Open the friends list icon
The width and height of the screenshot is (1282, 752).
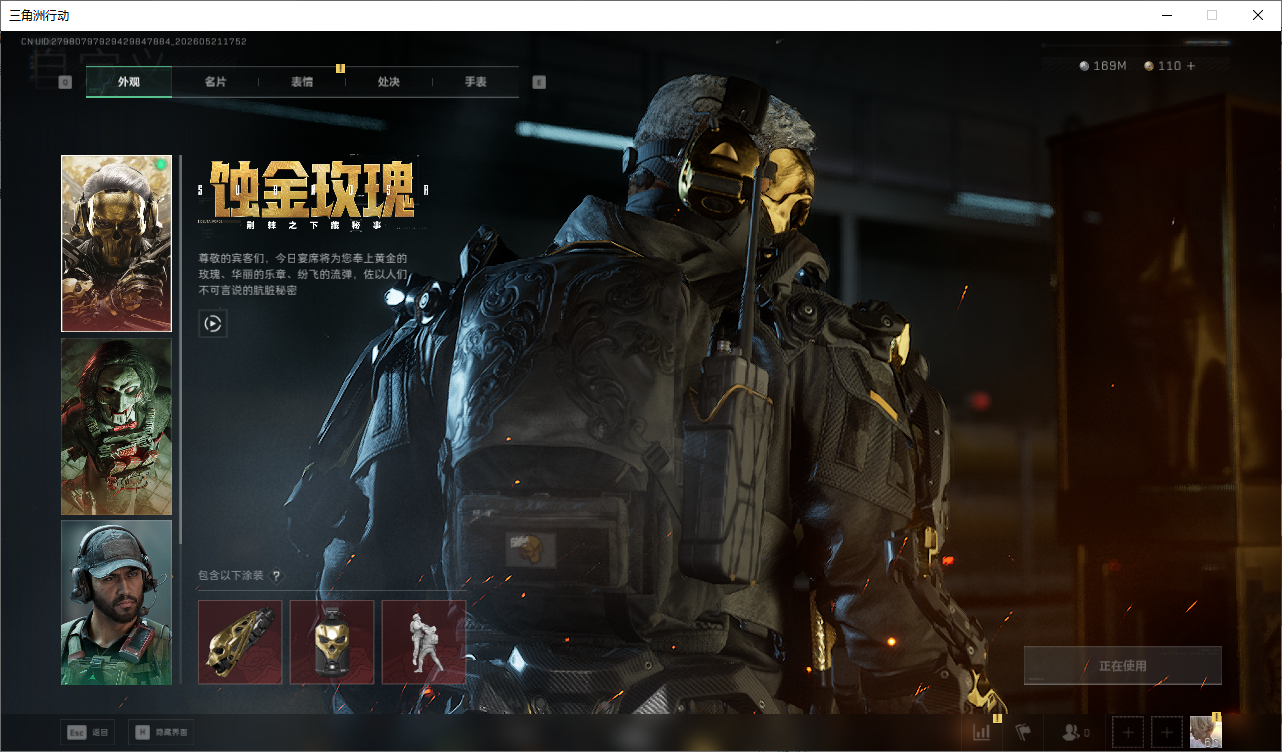click(x=1075, y=732)
